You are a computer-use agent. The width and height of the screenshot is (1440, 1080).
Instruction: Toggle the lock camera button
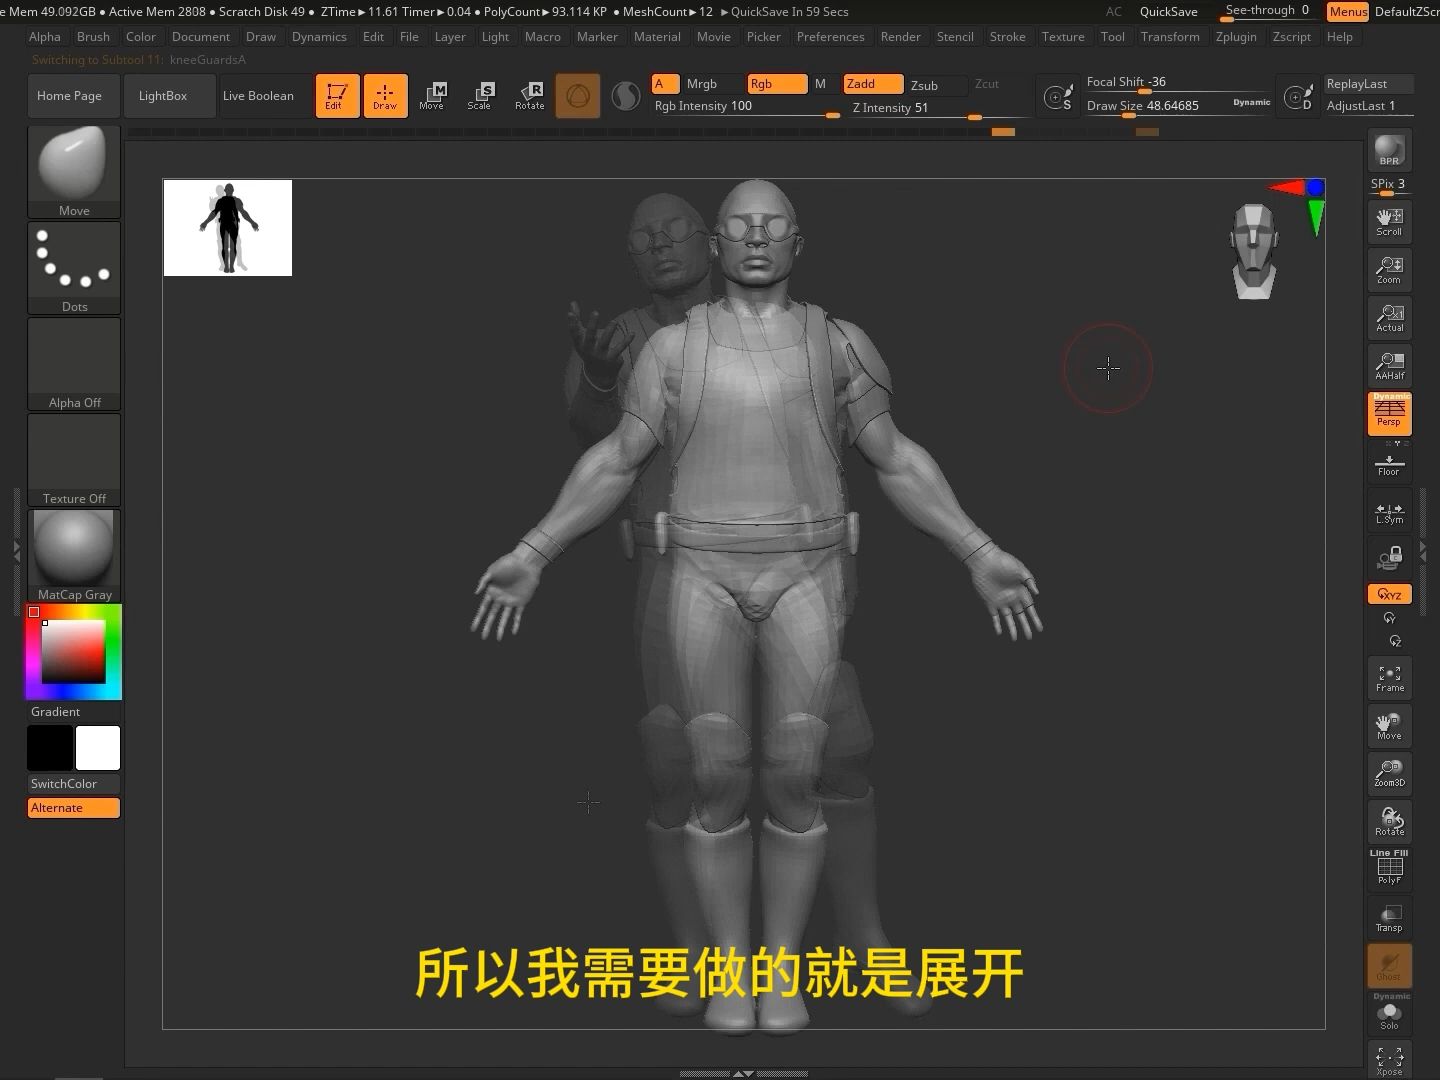pyautogui.click(x=1389, y=558)
